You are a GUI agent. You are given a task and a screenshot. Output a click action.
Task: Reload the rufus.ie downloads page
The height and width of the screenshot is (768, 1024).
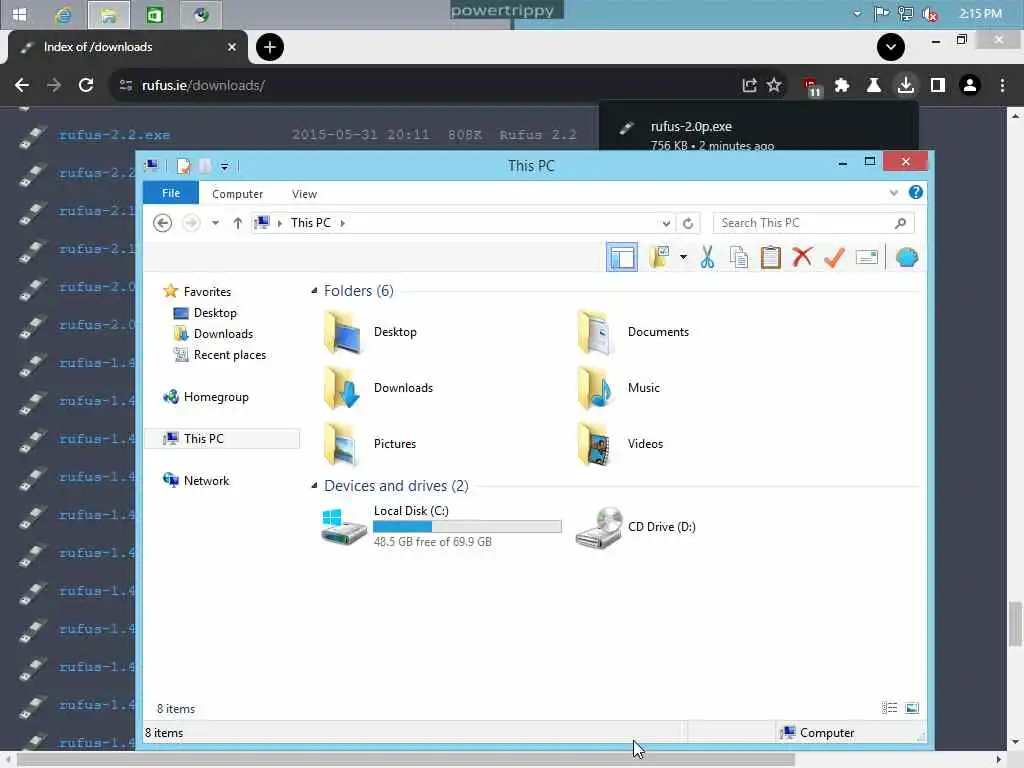(x=86, y=86)
